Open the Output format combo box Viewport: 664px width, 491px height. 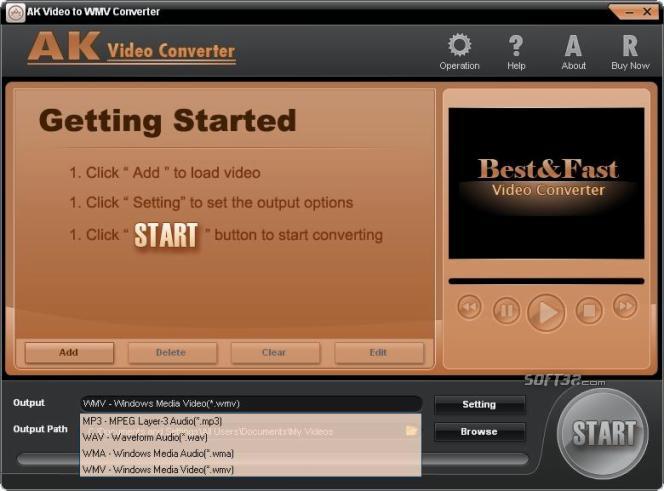(x=251, y=404)
